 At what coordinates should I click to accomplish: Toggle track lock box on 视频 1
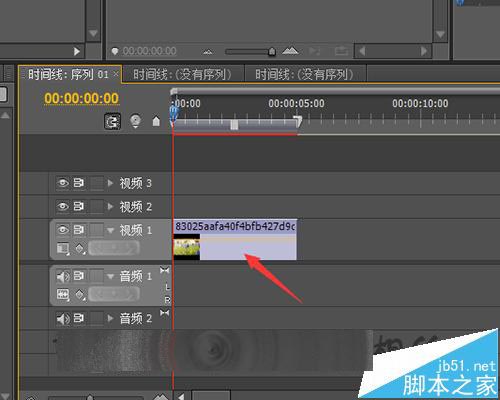point(97,230)
